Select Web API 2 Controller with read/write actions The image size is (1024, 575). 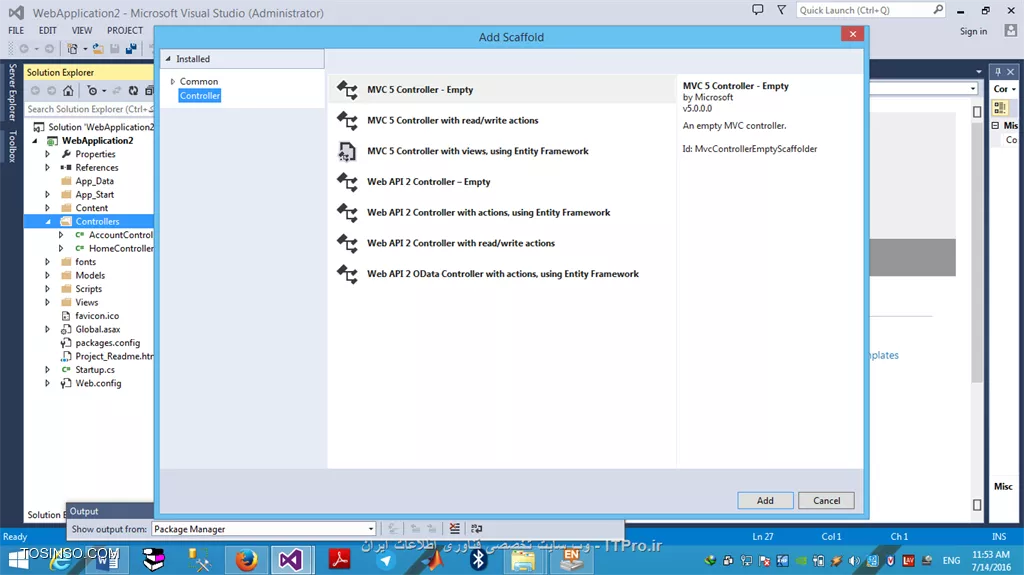click(x=502, y=243)
